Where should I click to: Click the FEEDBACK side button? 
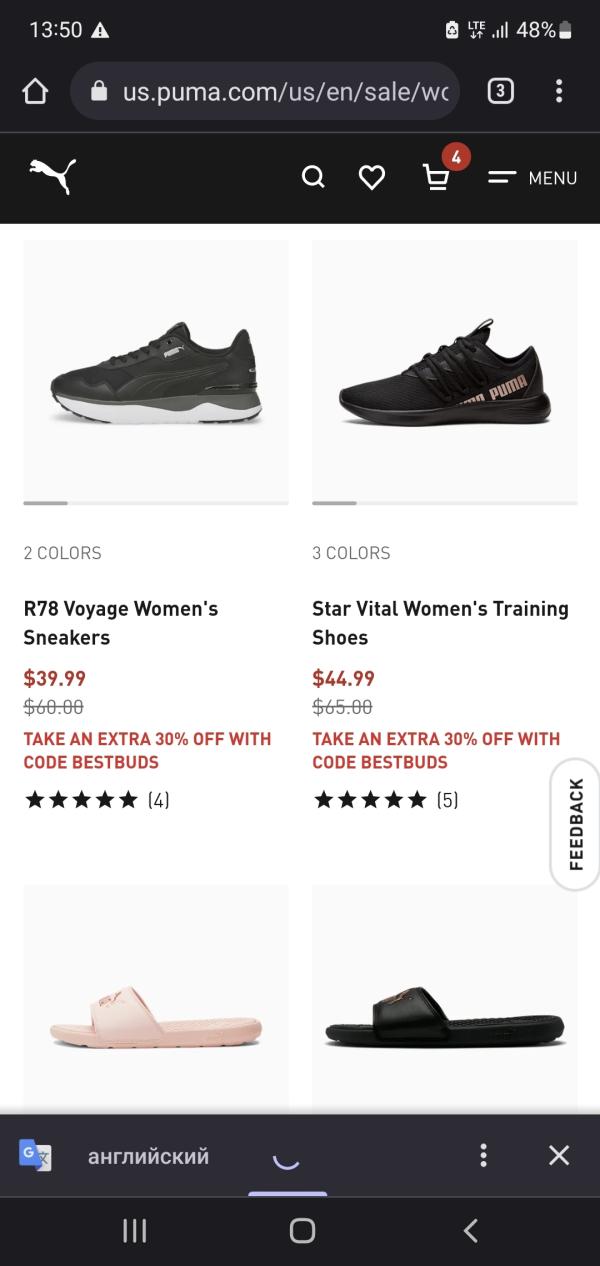[x=576, y=824]
